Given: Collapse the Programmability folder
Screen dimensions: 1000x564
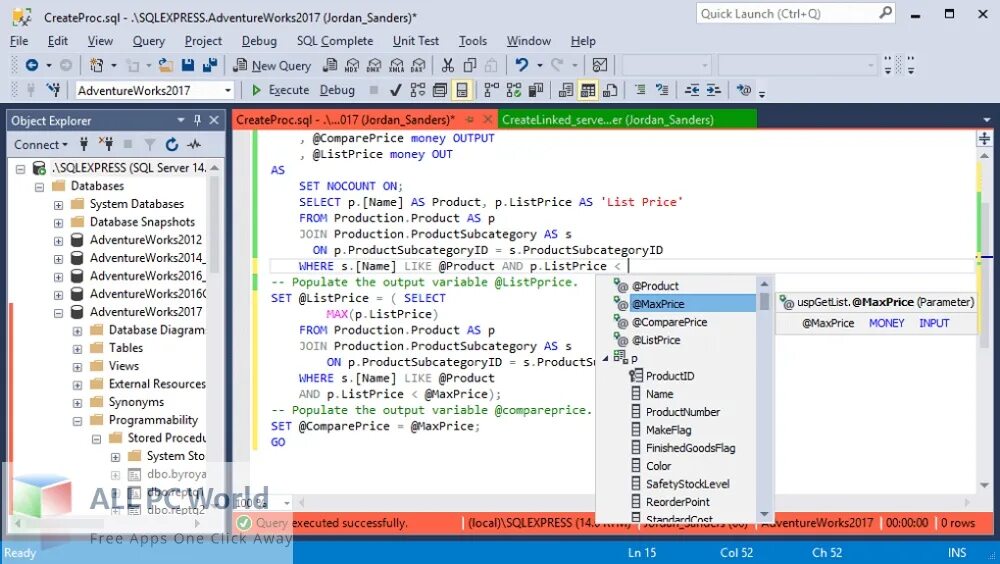Looking at the screenshot, I should point(77,421).
